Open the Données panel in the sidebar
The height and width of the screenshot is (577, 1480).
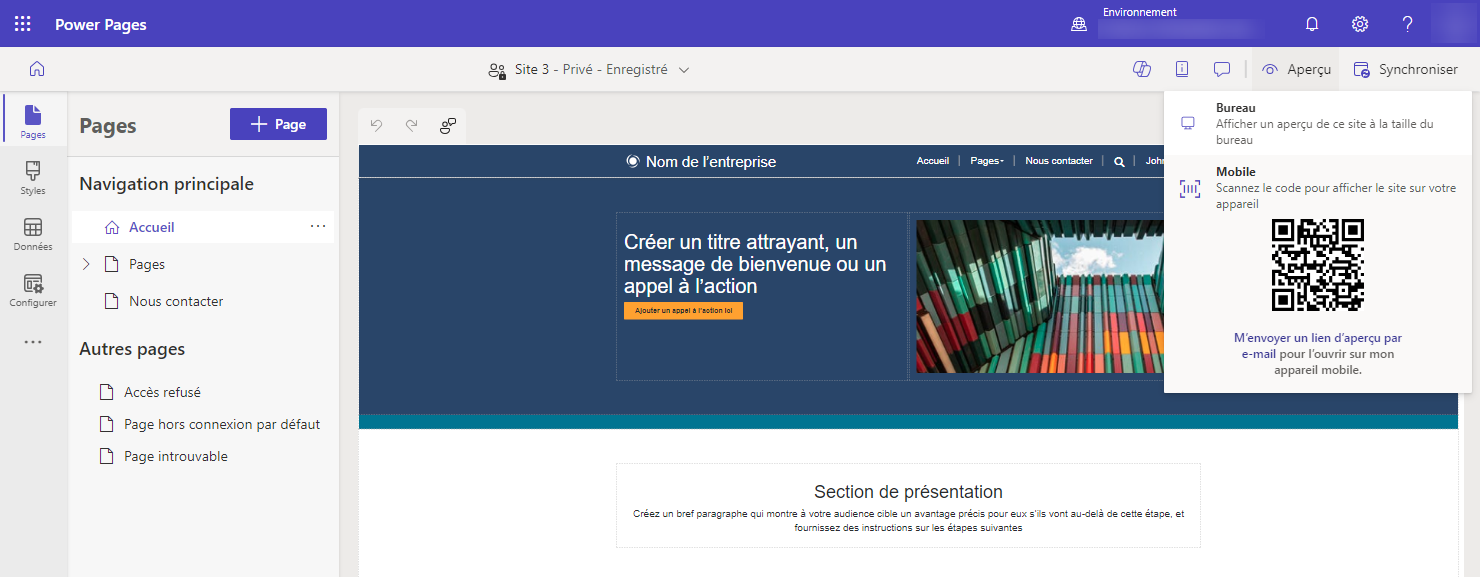click(x=33, y=234)
